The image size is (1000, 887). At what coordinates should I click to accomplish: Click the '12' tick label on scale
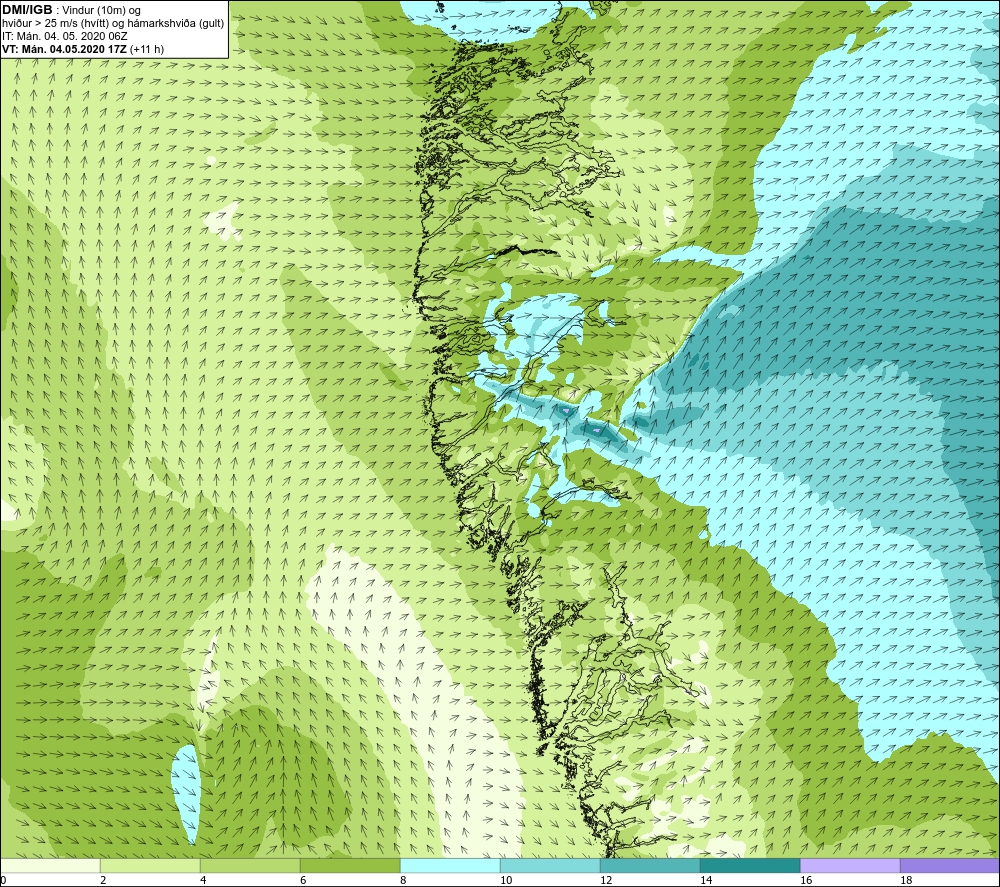606,881
